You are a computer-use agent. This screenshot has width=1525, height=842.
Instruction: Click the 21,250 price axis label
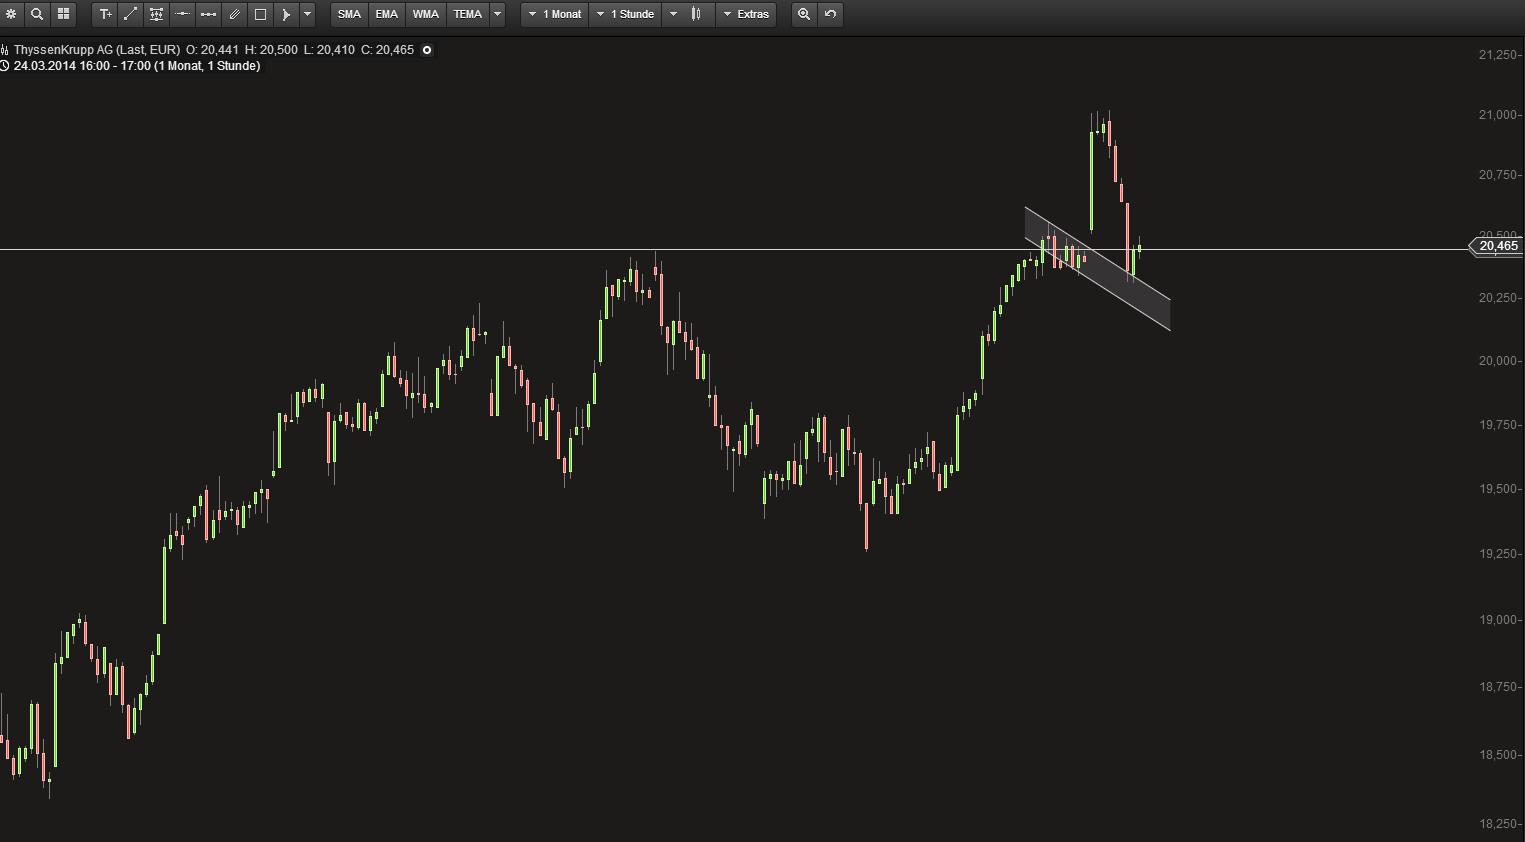[1500, 55]
